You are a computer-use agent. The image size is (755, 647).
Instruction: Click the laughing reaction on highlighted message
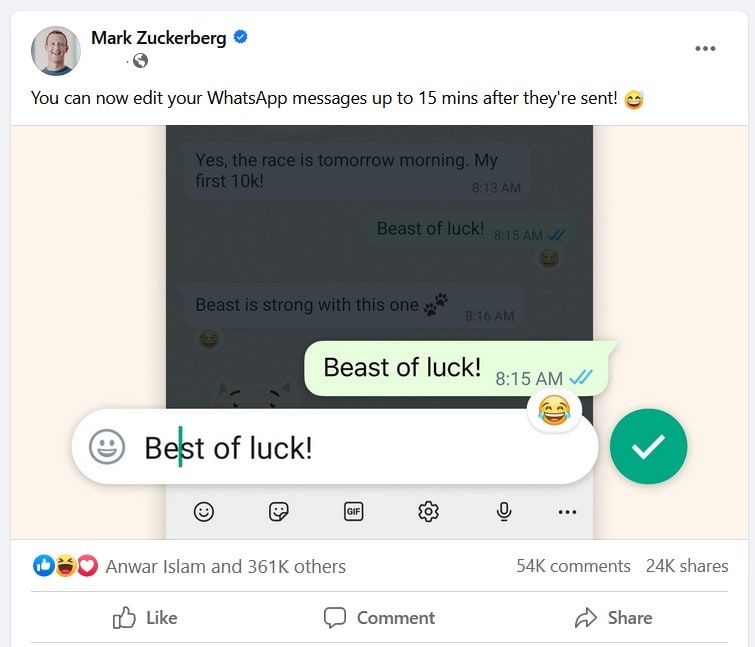tap(554, 410)
